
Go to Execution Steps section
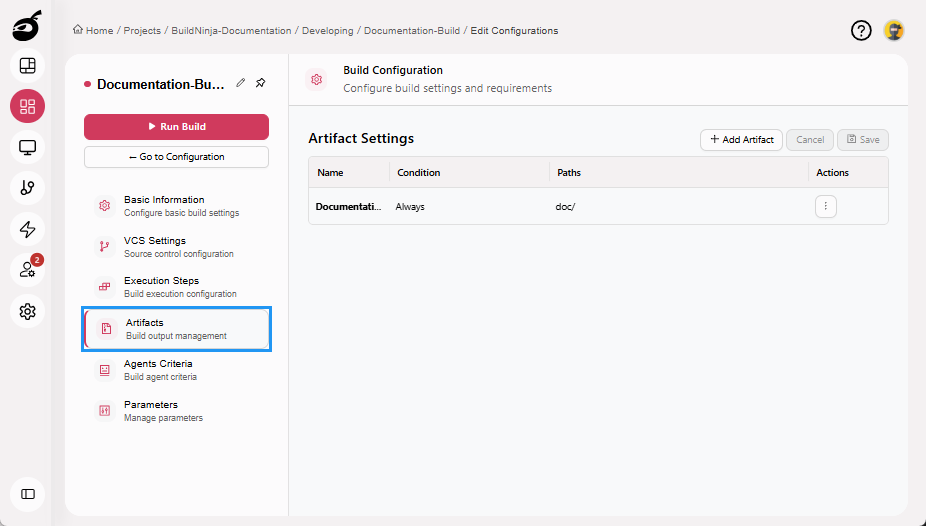(x=161, y=287)
